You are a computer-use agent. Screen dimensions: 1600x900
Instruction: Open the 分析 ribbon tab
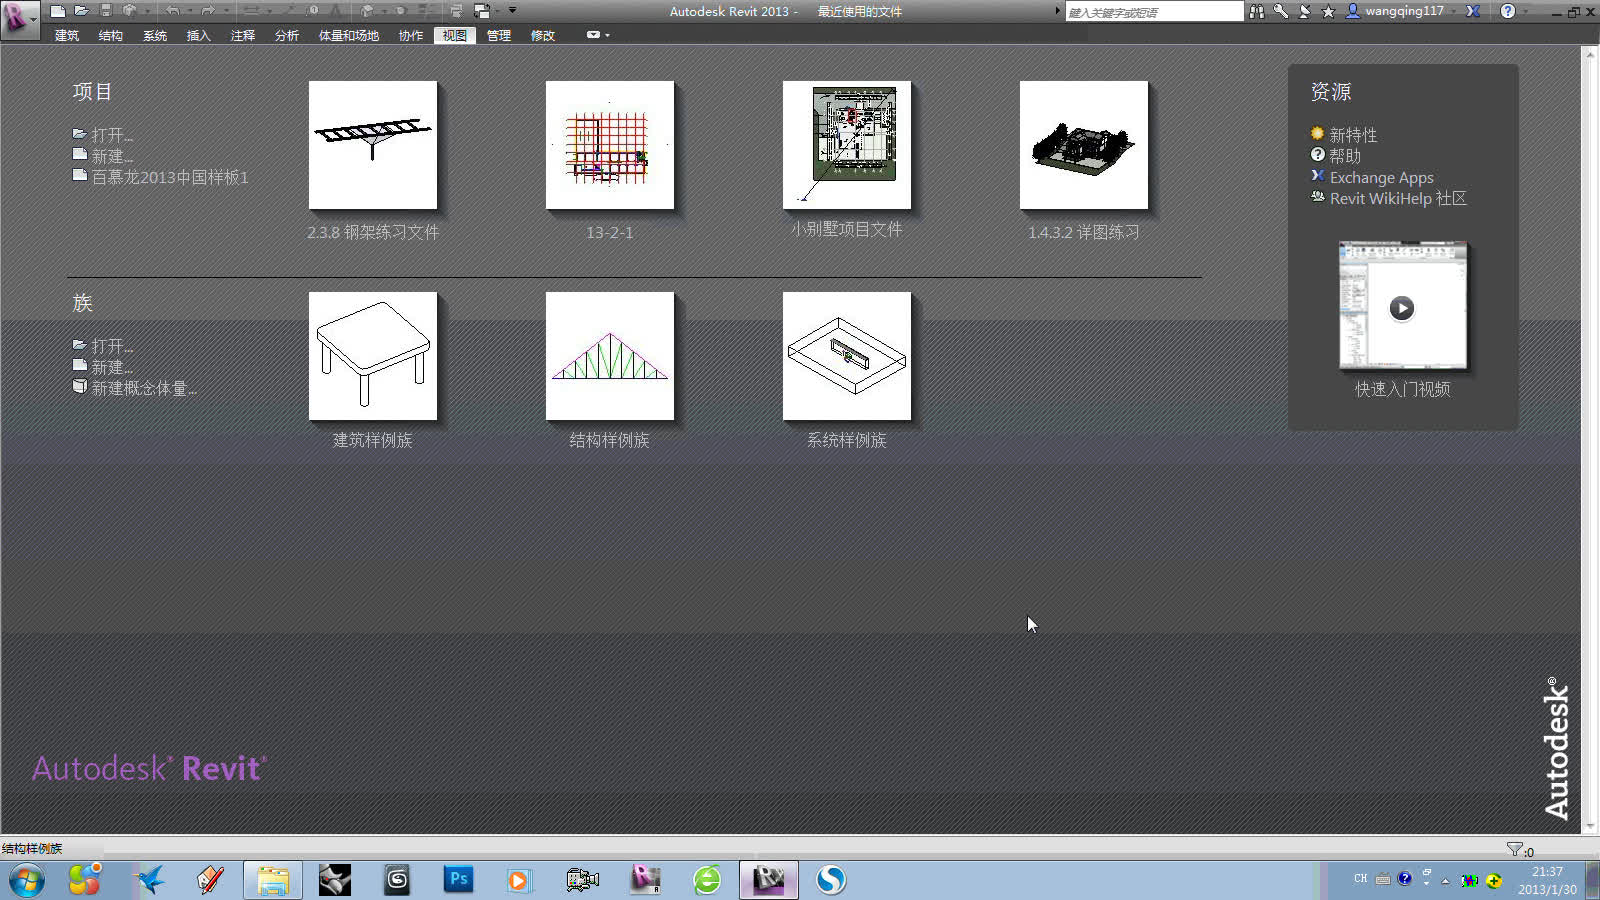[x=287, y=35]
